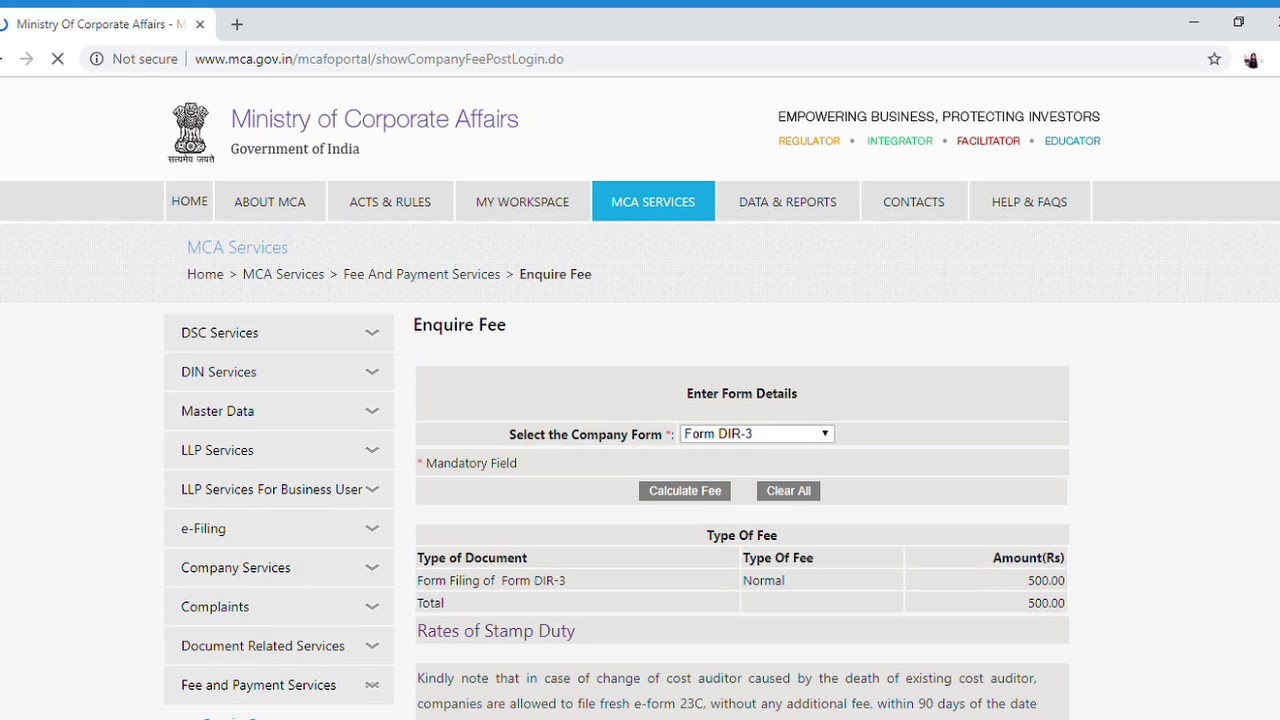
Task: Click the Government of India emblem logo
Action: point(191,132)
